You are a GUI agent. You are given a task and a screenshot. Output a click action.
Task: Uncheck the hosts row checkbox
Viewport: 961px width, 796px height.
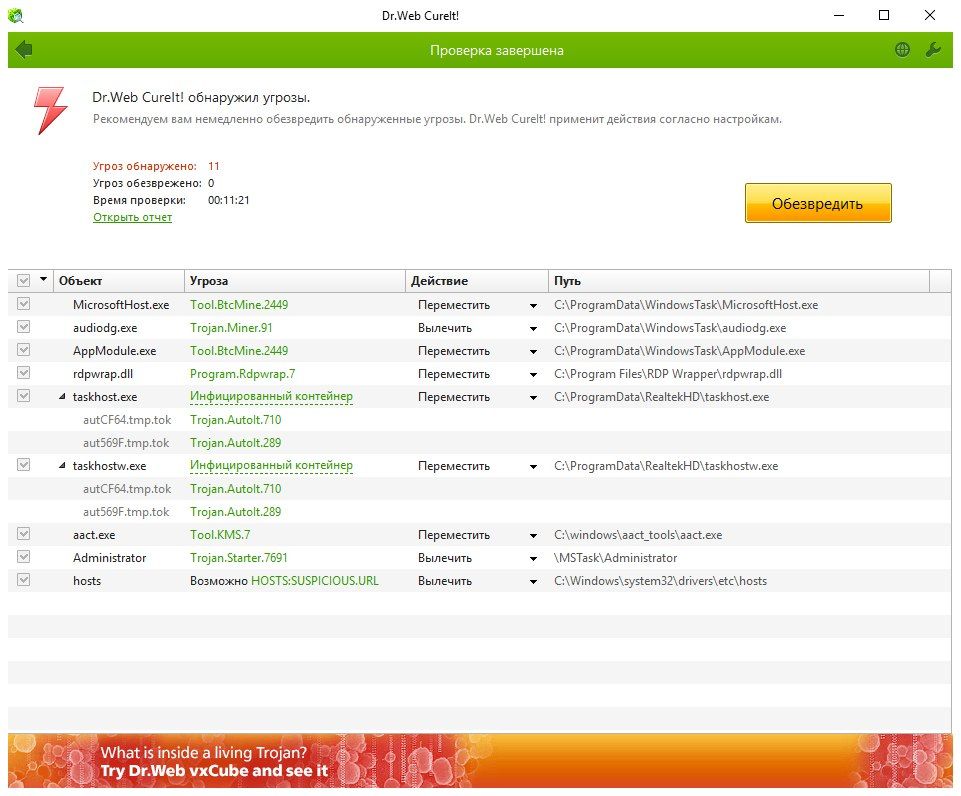pos(23,580)
